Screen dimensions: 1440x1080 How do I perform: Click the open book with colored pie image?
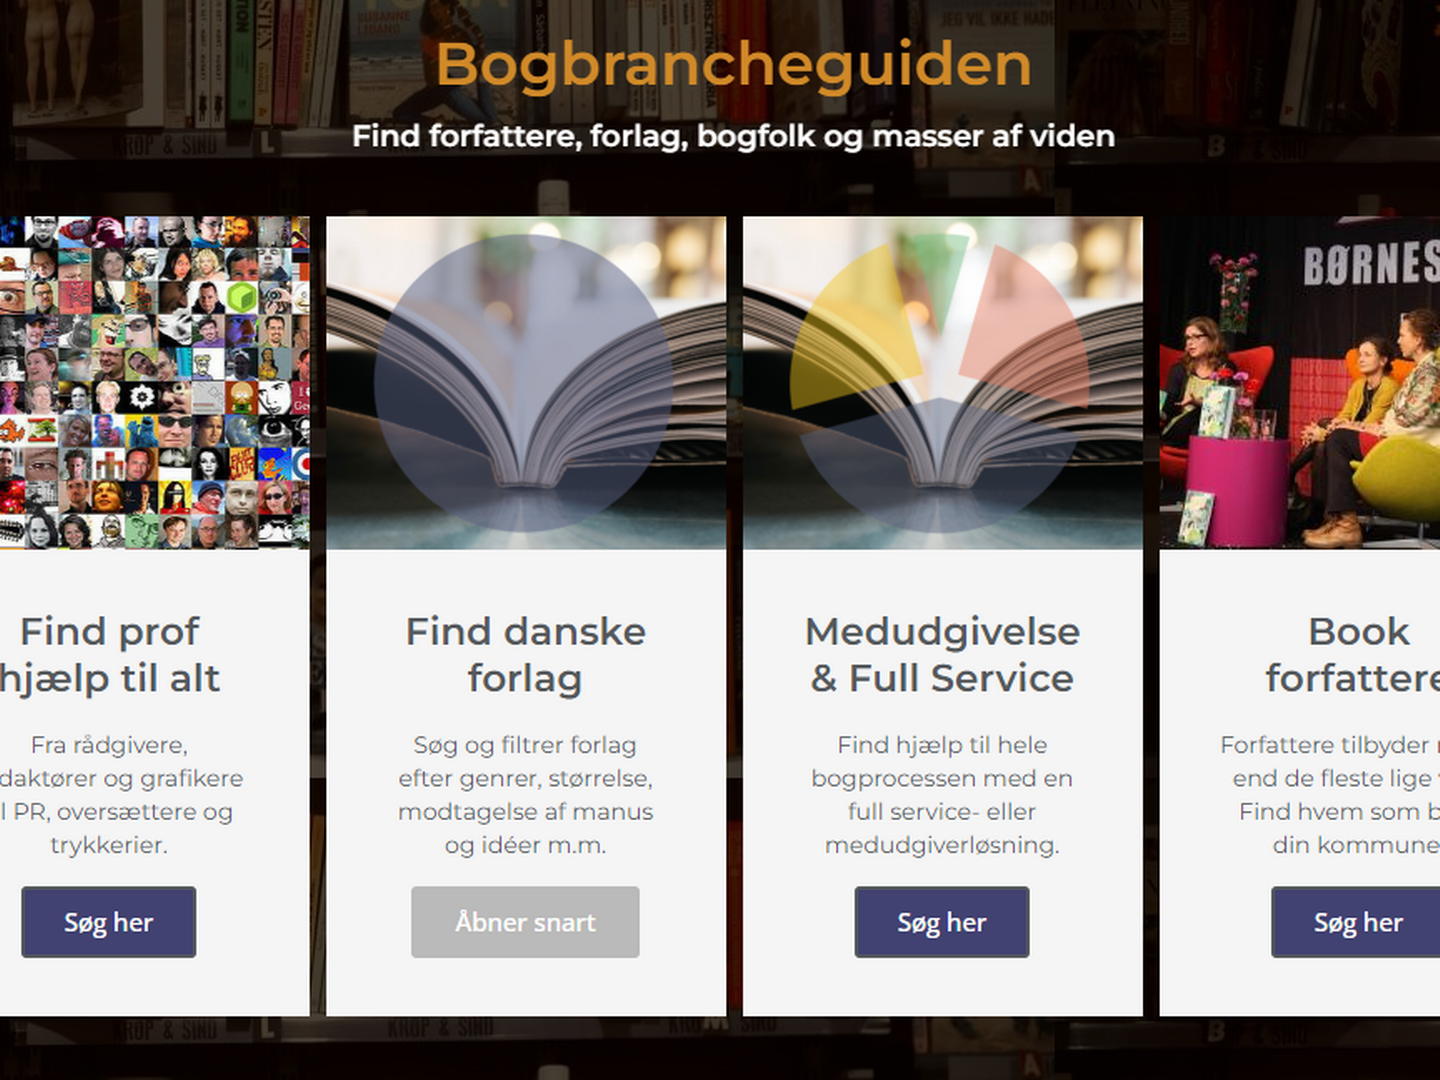point(943,382)
